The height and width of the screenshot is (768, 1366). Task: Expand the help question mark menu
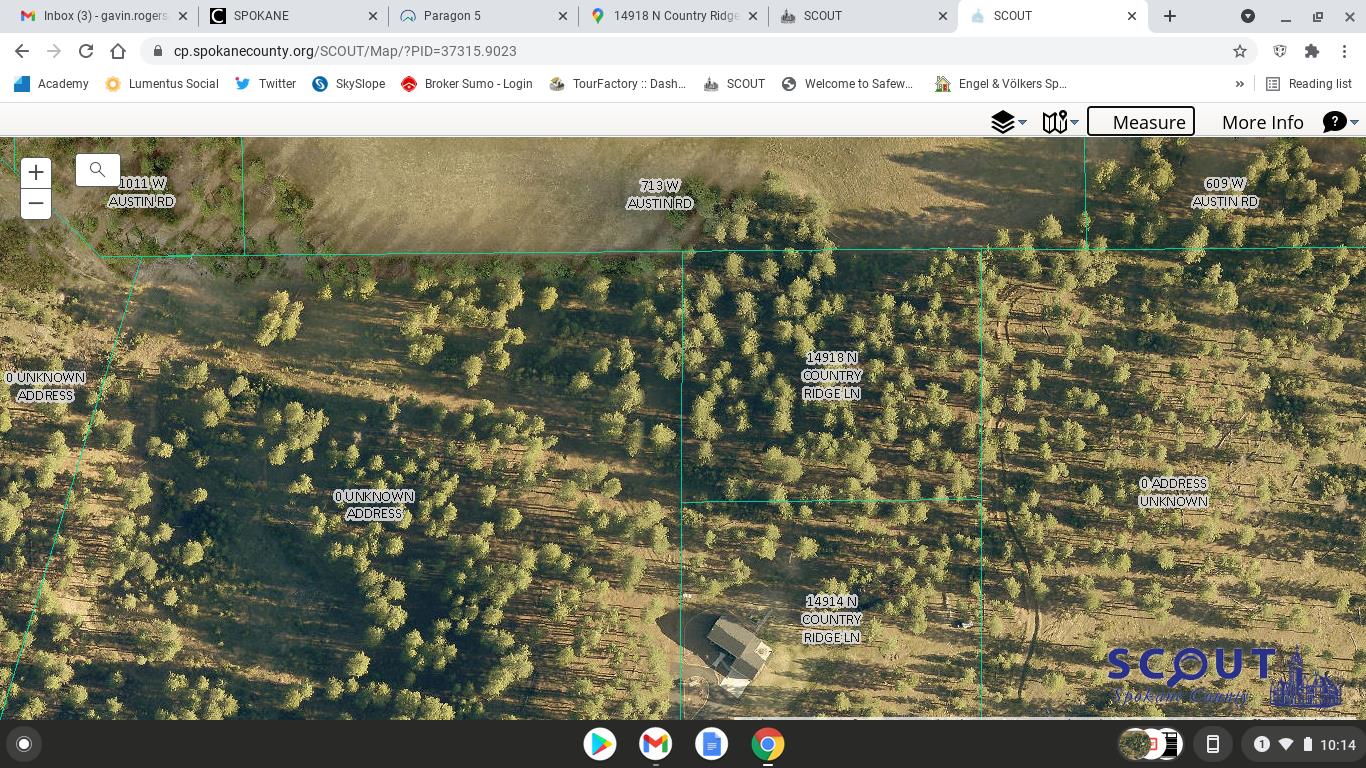coord(1340,122)
